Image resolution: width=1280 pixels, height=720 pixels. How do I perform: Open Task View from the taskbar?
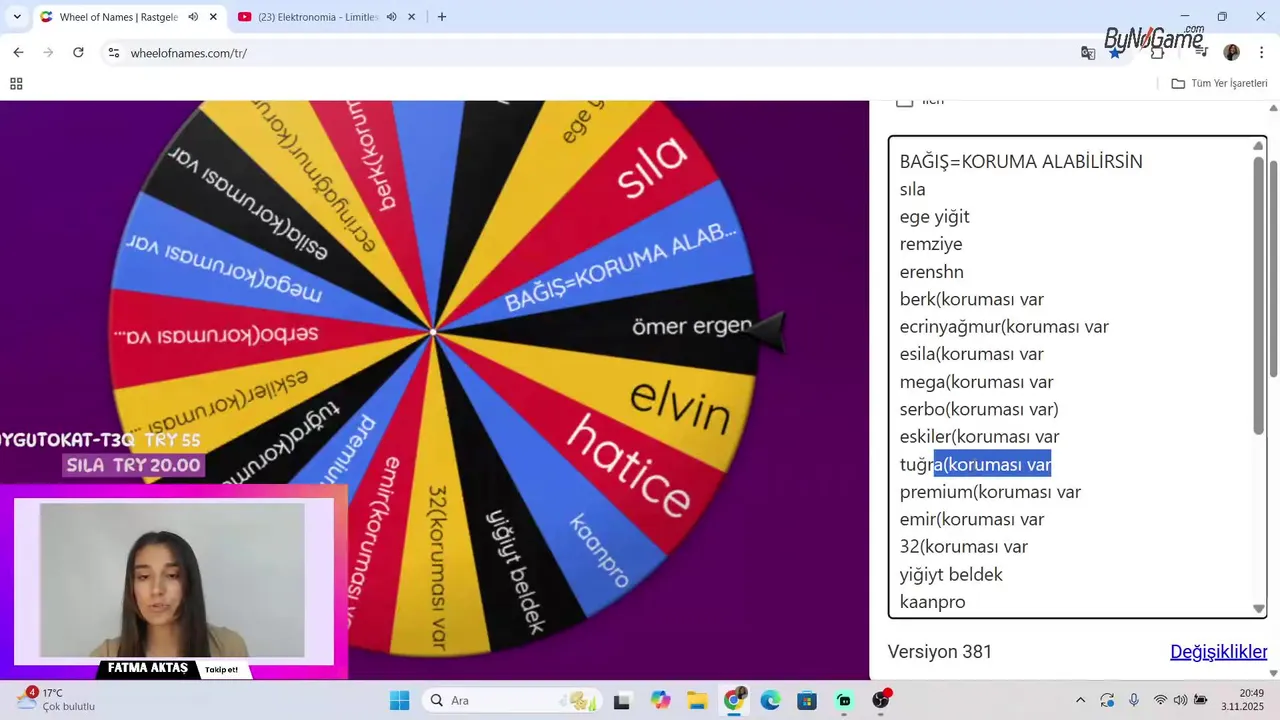[622, 701]
